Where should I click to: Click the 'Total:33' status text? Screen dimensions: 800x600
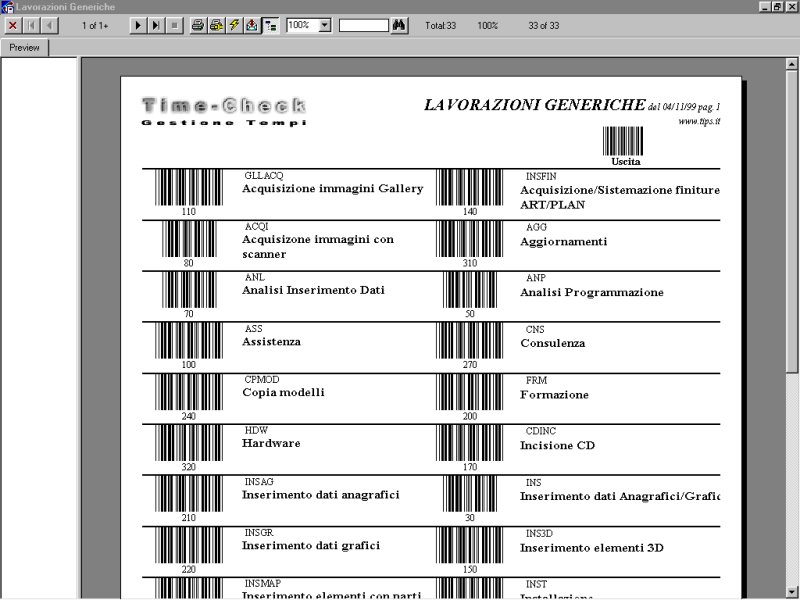(441, 26)
